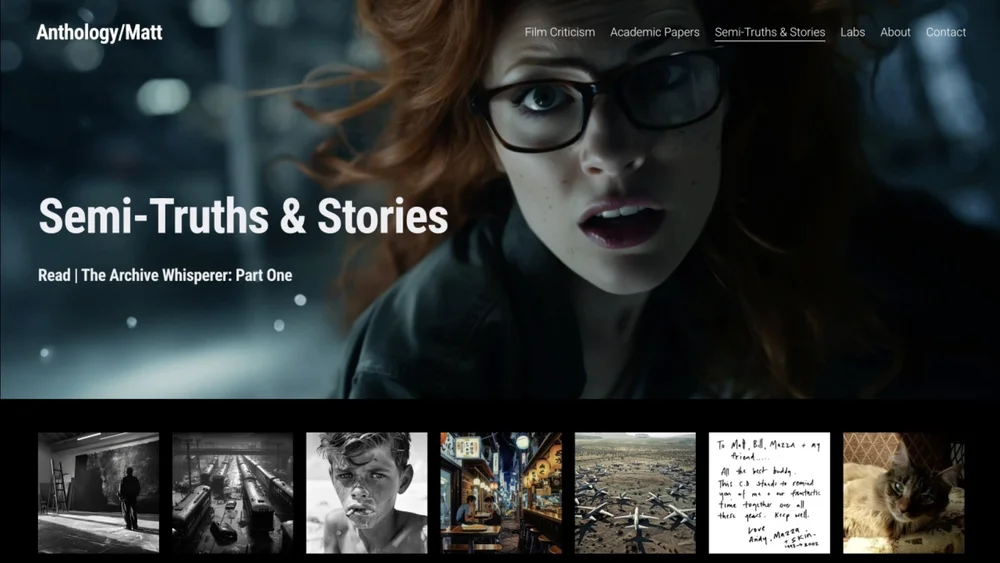Open the cat photo thumbnail

pyautogui.click(x=904, y=493)
